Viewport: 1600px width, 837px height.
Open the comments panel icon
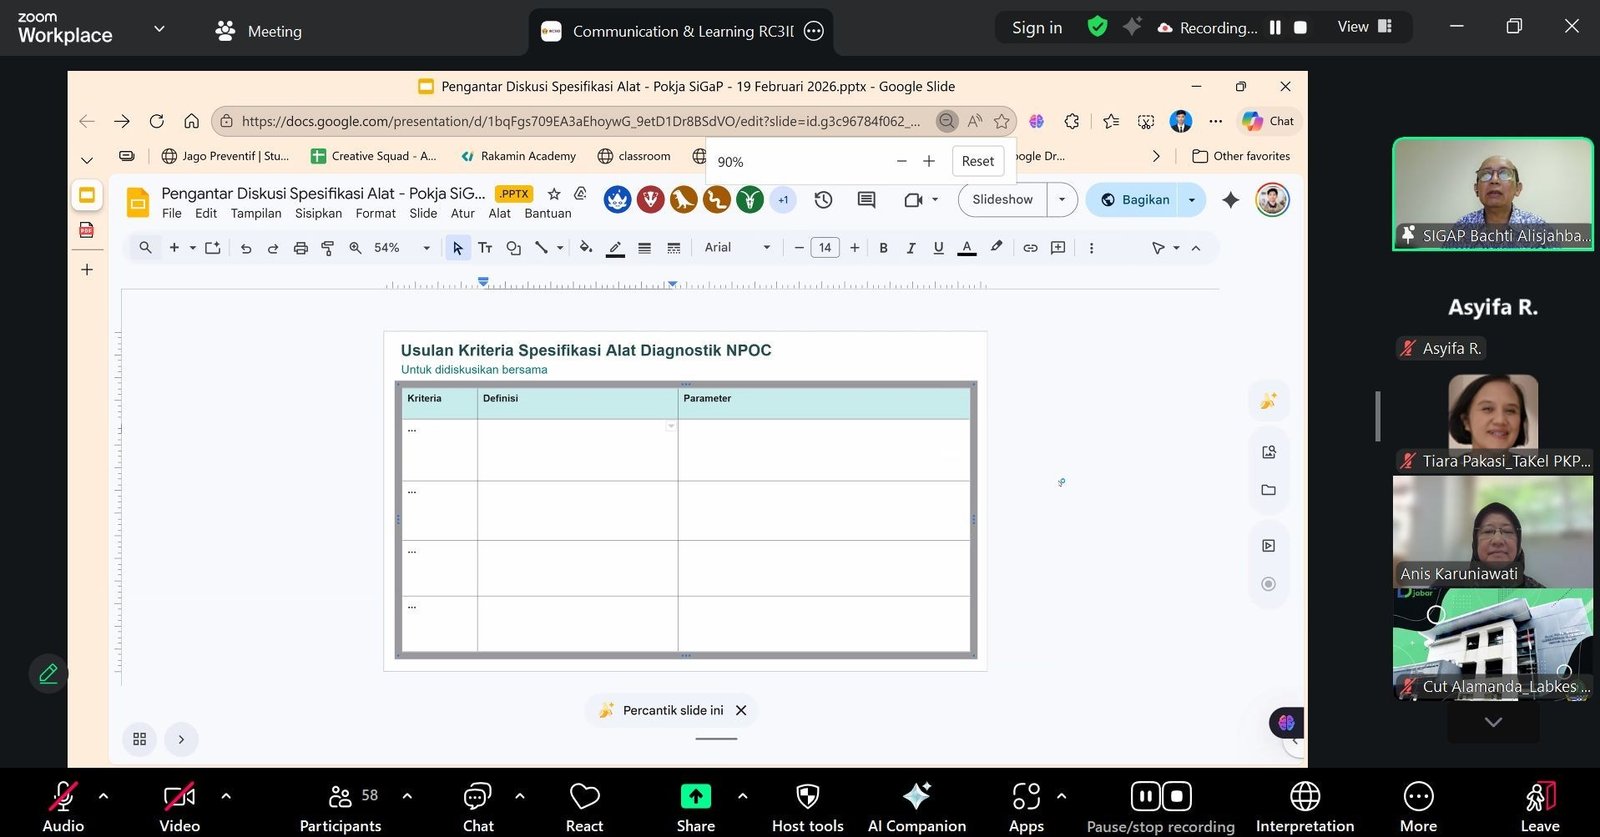866,200
